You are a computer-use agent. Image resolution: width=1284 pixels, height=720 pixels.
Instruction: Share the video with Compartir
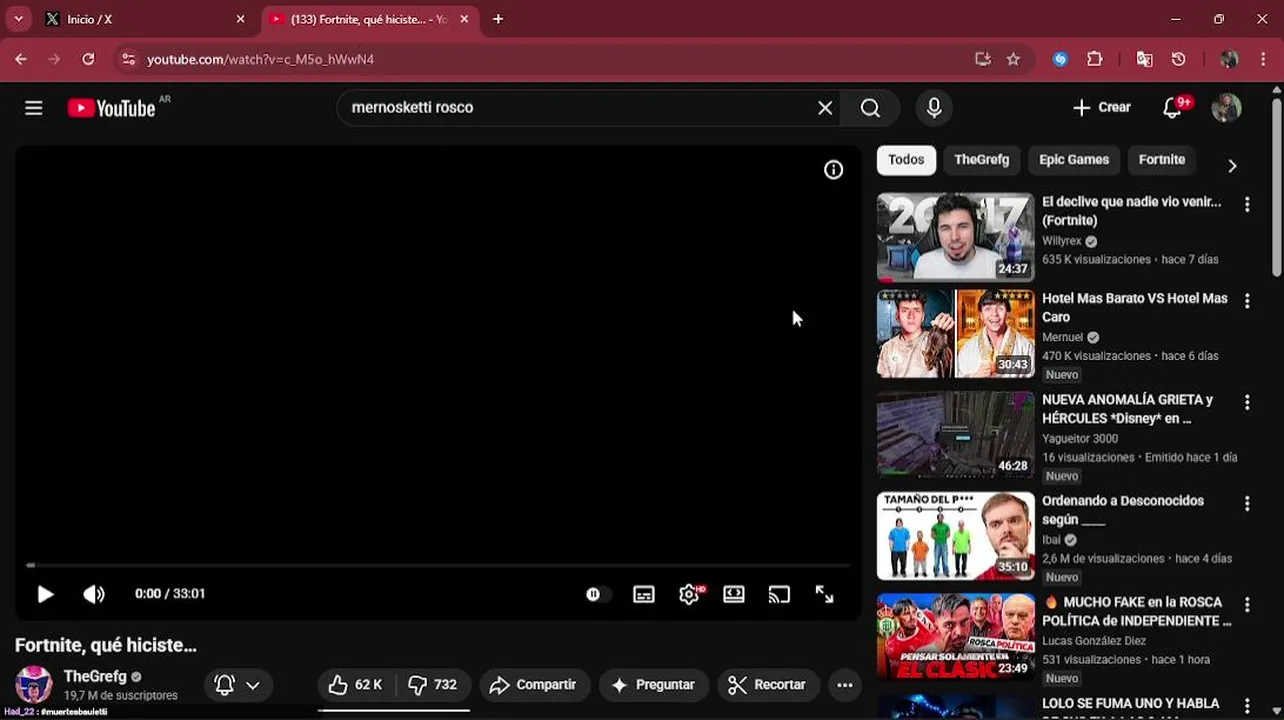point(534,685)
